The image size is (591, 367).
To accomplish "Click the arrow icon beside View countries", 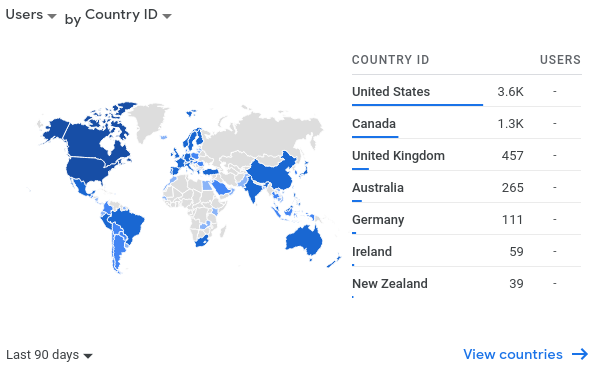I will tap(580, 354).
